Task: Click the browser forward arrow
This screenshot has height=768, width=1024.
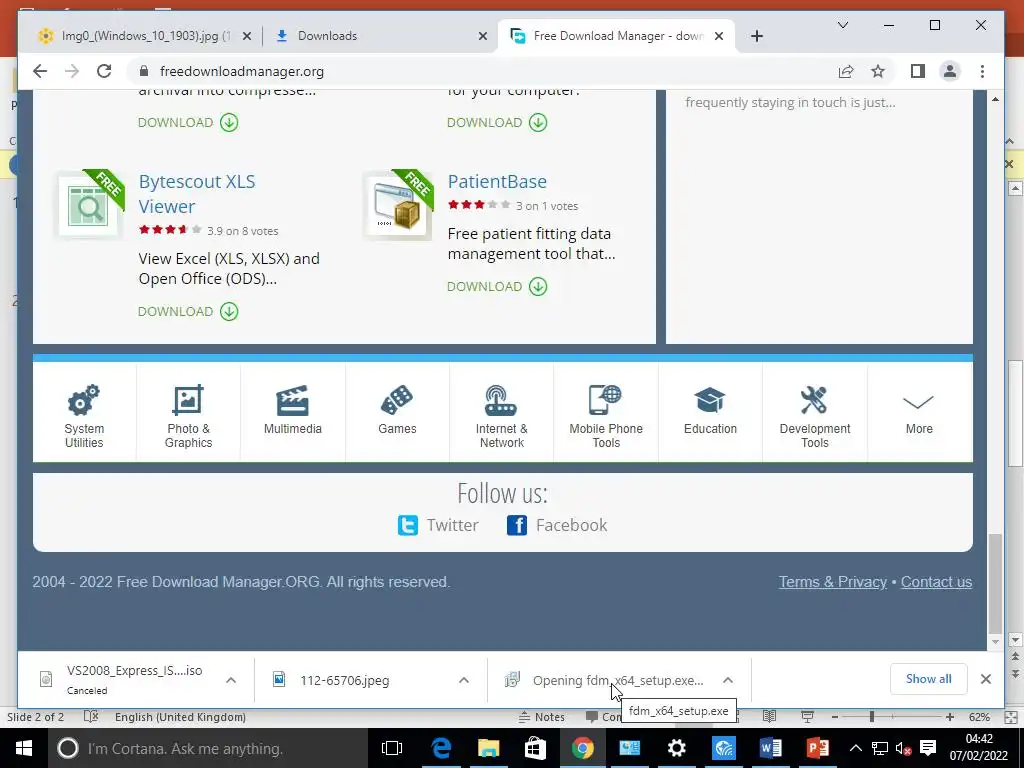Action: coord(72,71)
